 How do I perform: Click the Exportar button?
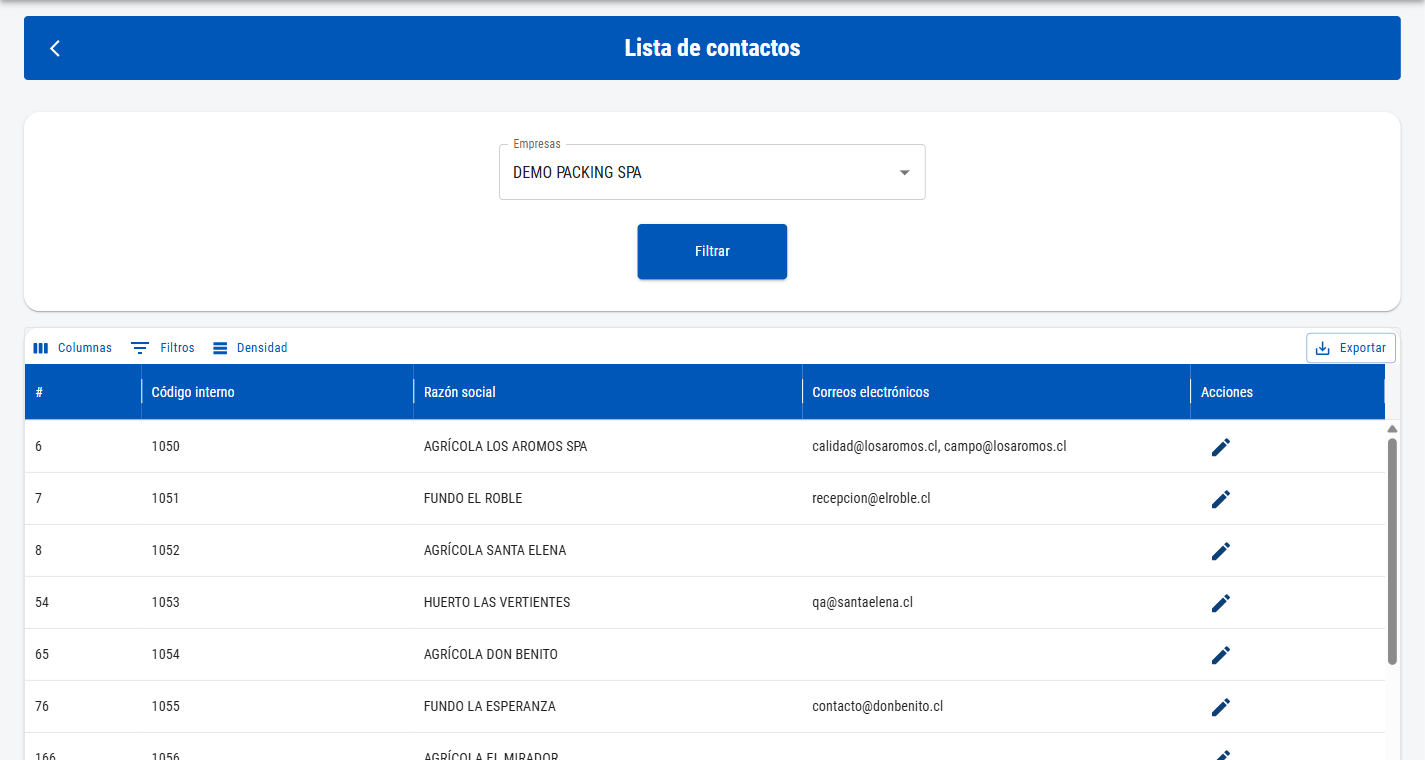(1351, 348)
